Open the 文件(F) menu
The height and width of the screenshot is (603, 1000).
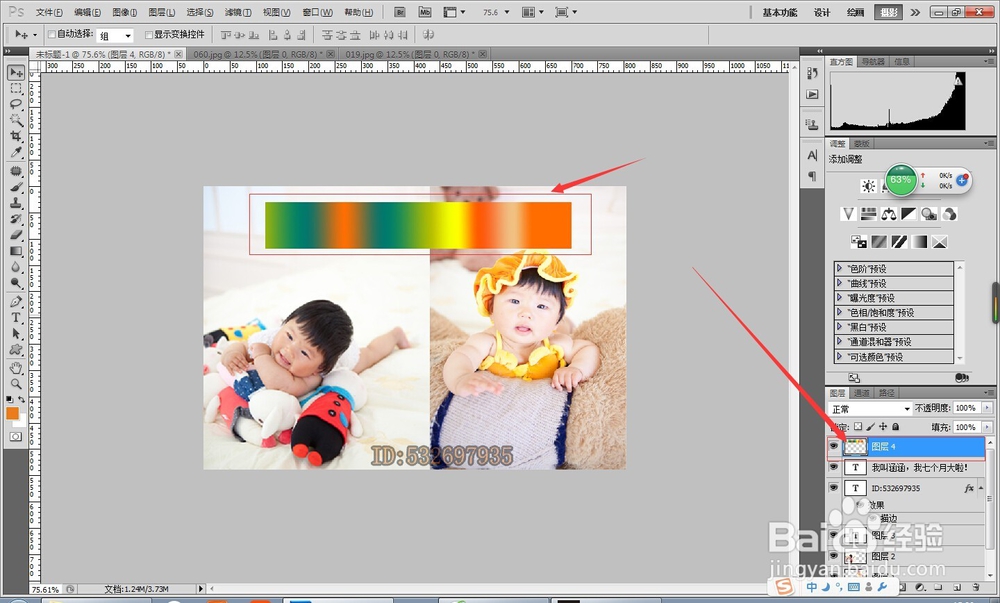tap(49, 12)
